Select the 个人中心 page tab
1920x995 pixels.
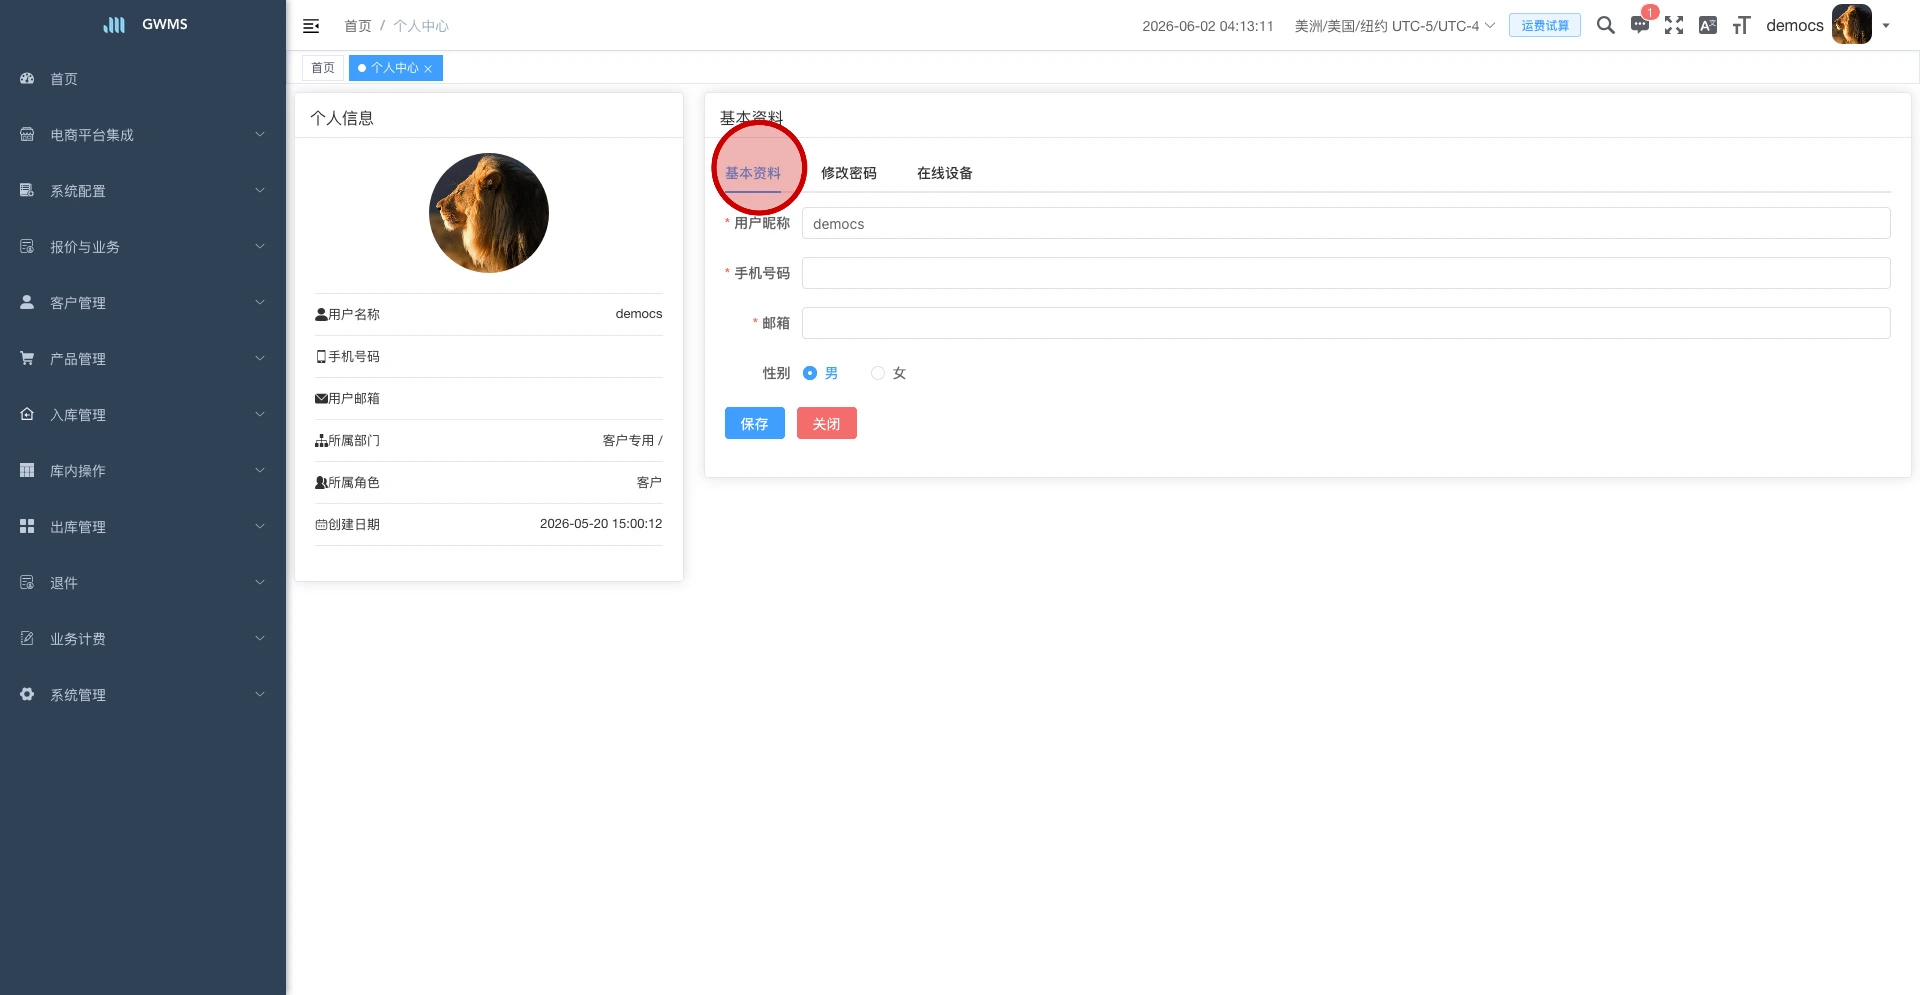tap(394, 68)
